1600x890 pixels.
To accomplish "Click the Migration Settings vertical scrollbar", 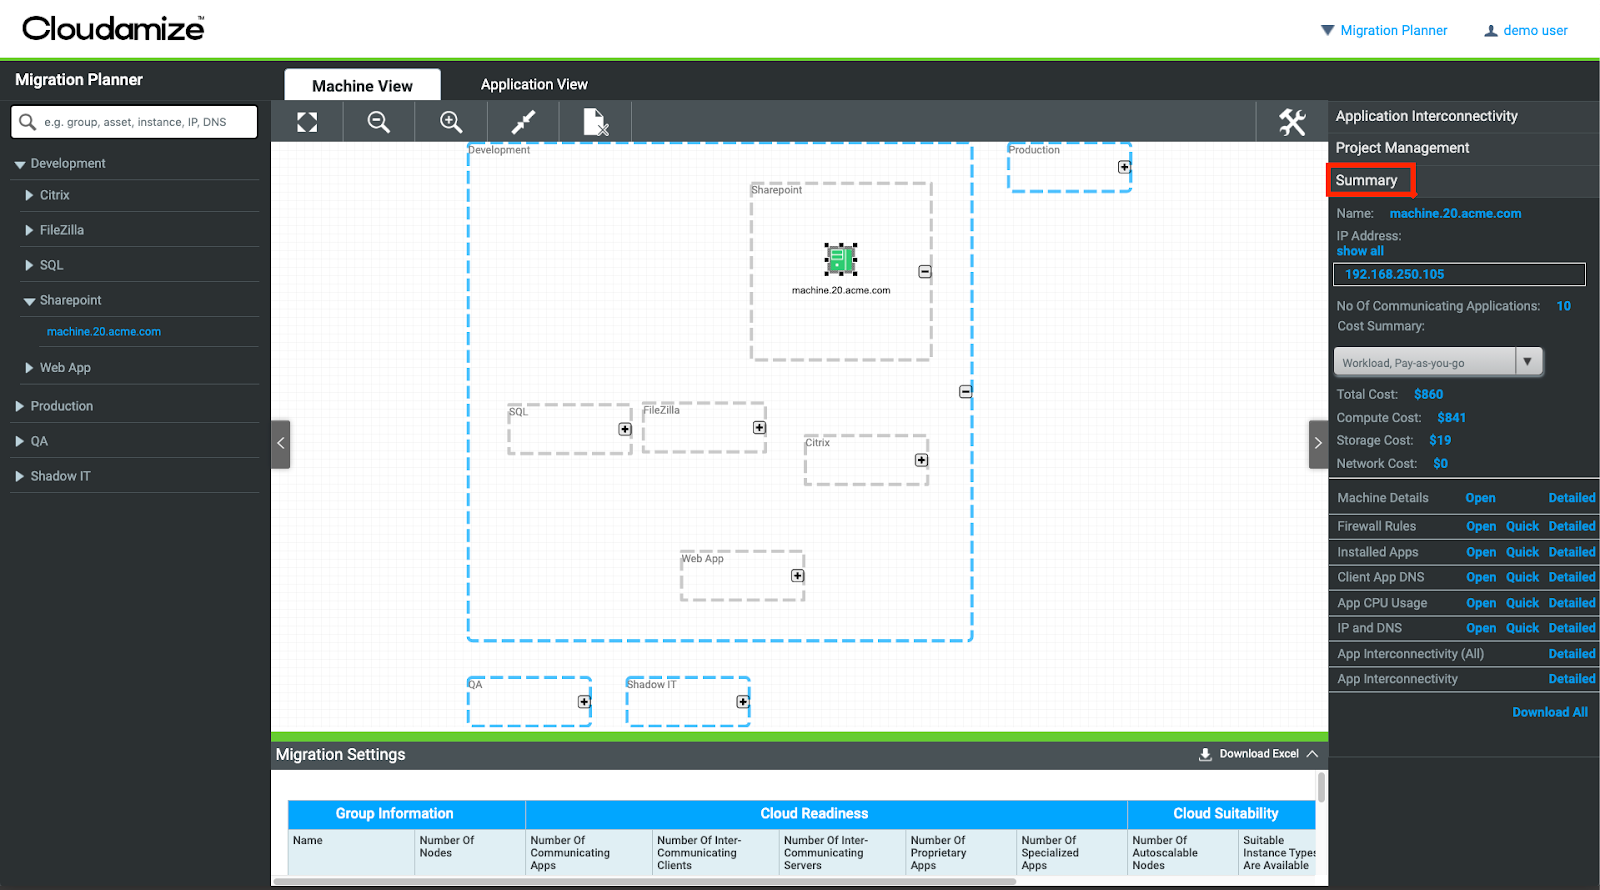I will tap(1321, 788).
